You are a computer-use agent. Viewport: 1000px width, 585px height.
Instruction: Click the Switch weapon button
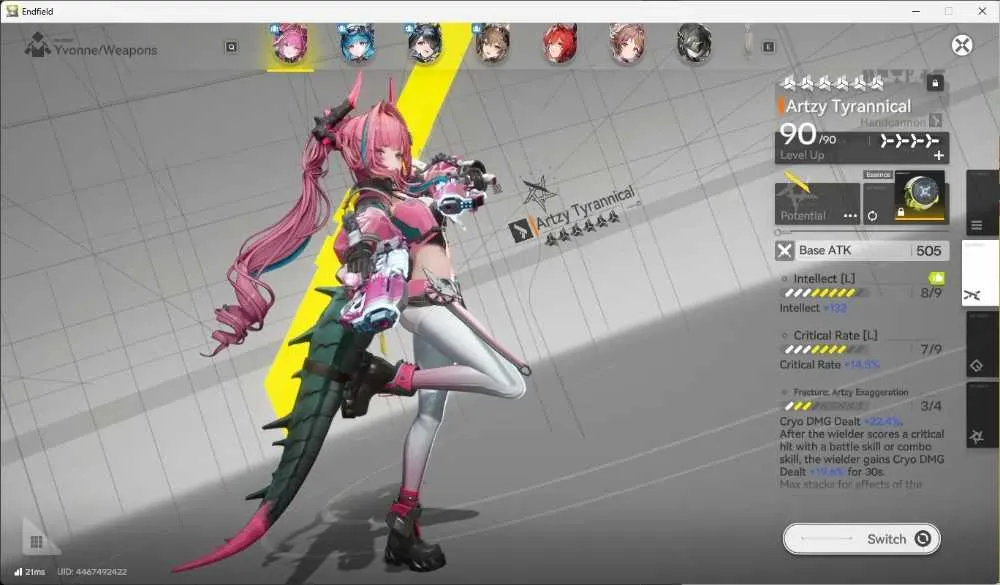tap(862, 539)
